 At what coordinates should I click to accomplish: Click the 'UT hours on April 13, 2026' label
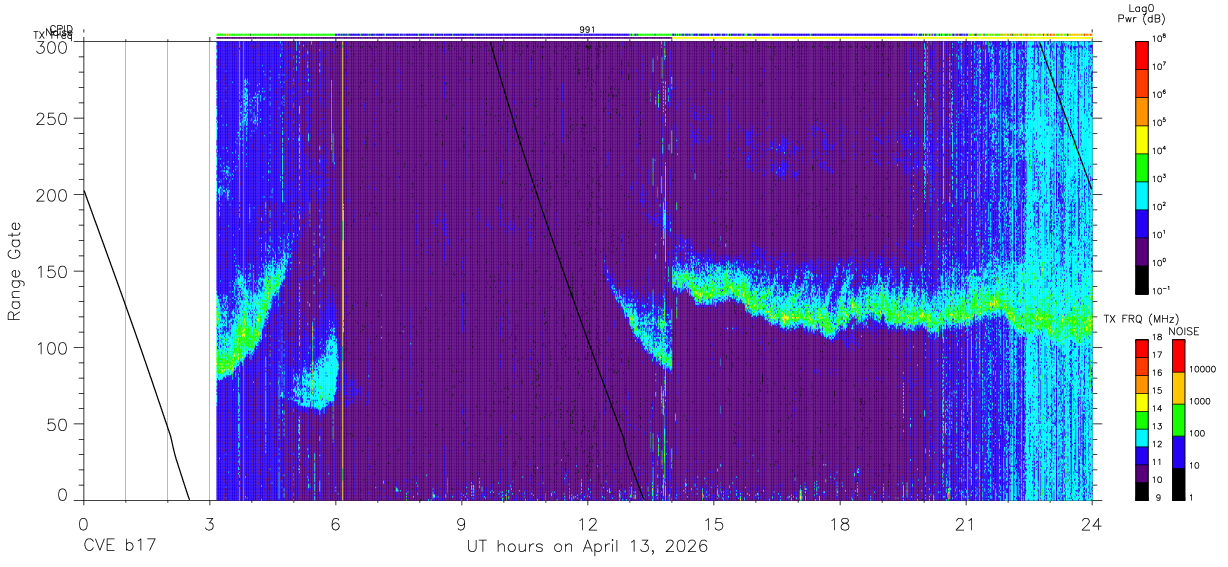coord(588,548)
